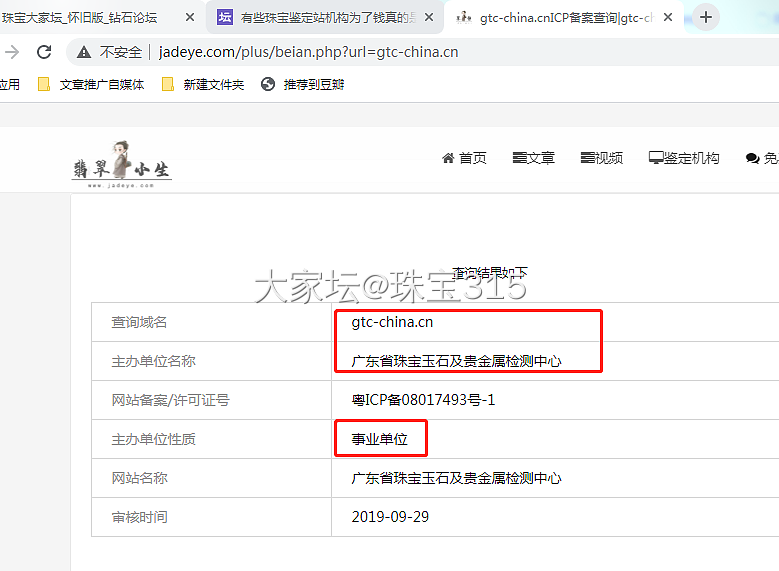Switch to the 有些珠宝鉴定站机构为了钱 tab
The width and height of the screenshot is (779, 571).
point(324,17)
